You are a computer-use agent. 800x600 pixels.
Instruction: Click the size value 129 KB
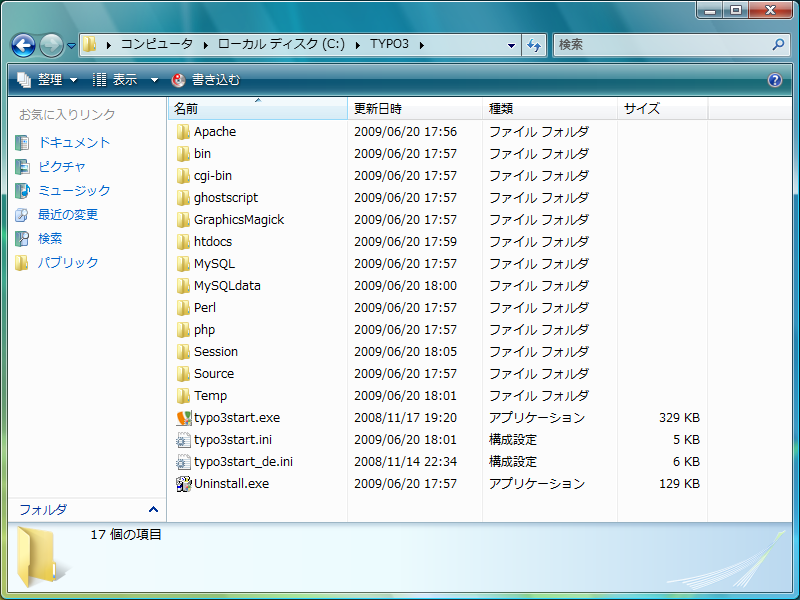pyautogui.click(x=679, y=484)
